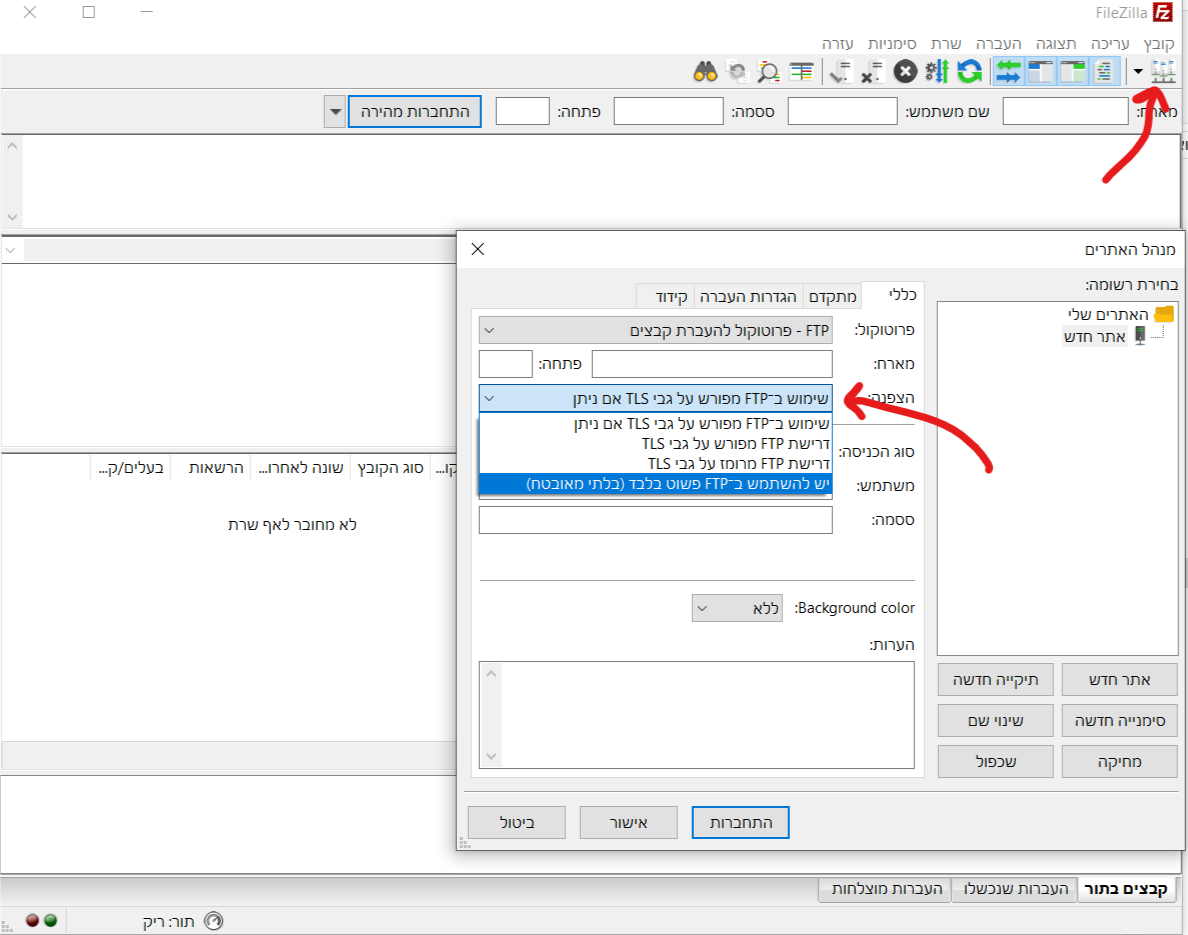This screenshot has width=1188, height=935.
Task: Click the synchronized browsing toolbar icon
Action: (x=736, y=72)
